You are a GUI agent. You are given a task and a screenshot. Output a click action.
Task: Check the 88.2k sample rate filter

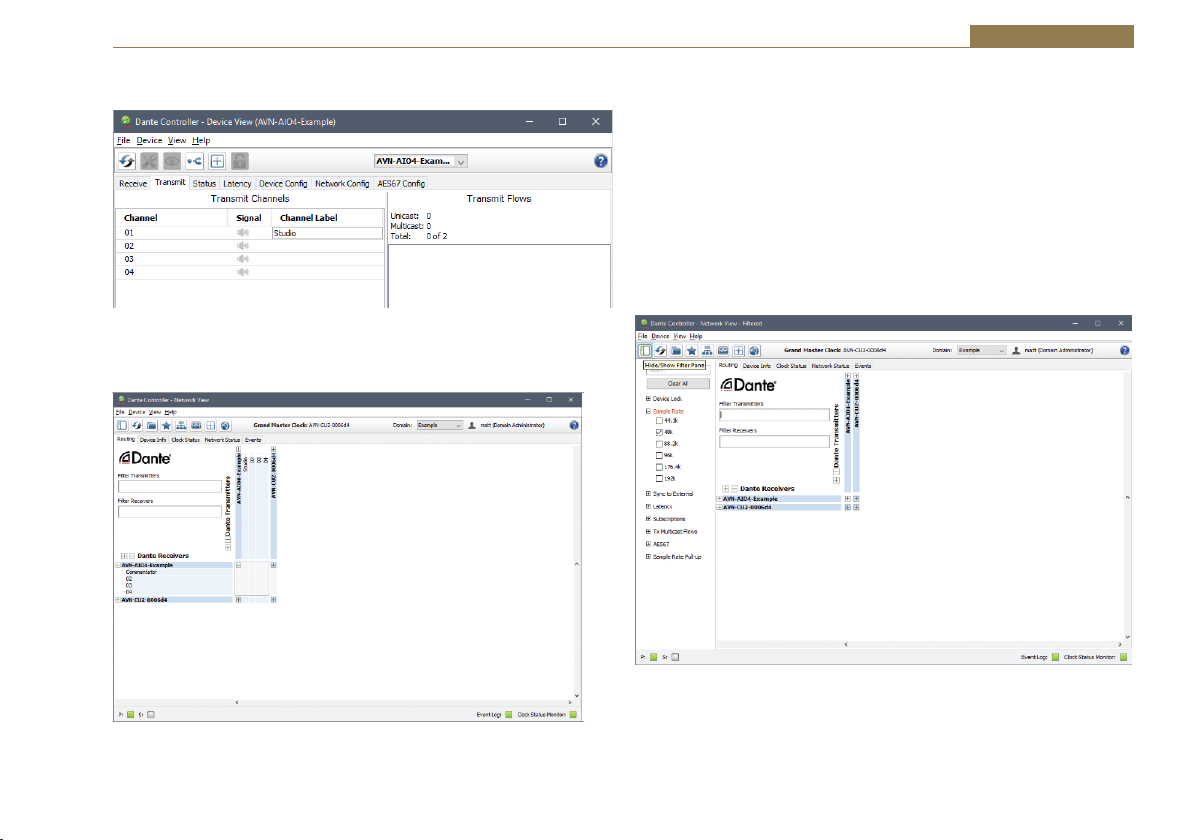[x=659, y=444]
